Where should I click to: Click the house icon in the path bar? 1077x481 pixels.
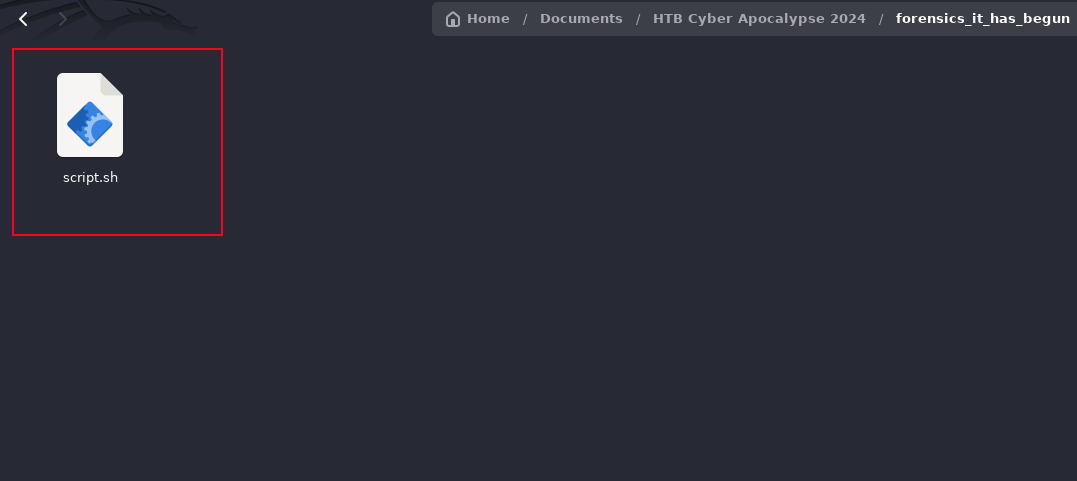(x=453, y=19)
